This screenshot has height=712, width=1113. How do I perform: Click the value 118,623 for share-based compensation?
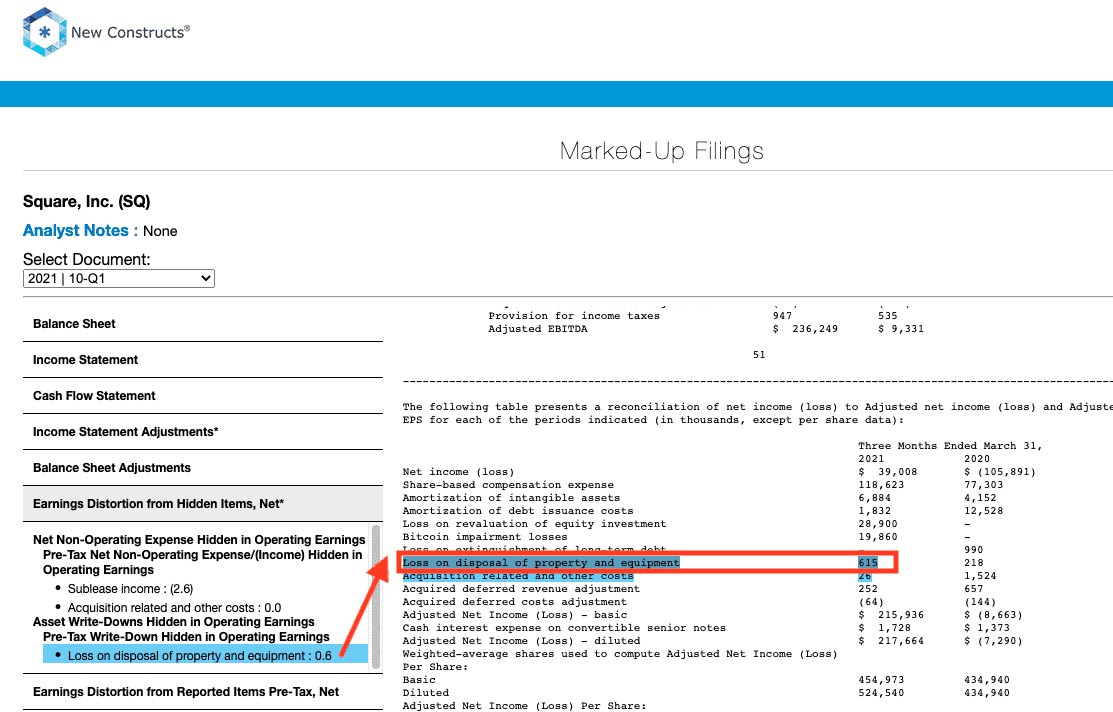pos(882,485)
